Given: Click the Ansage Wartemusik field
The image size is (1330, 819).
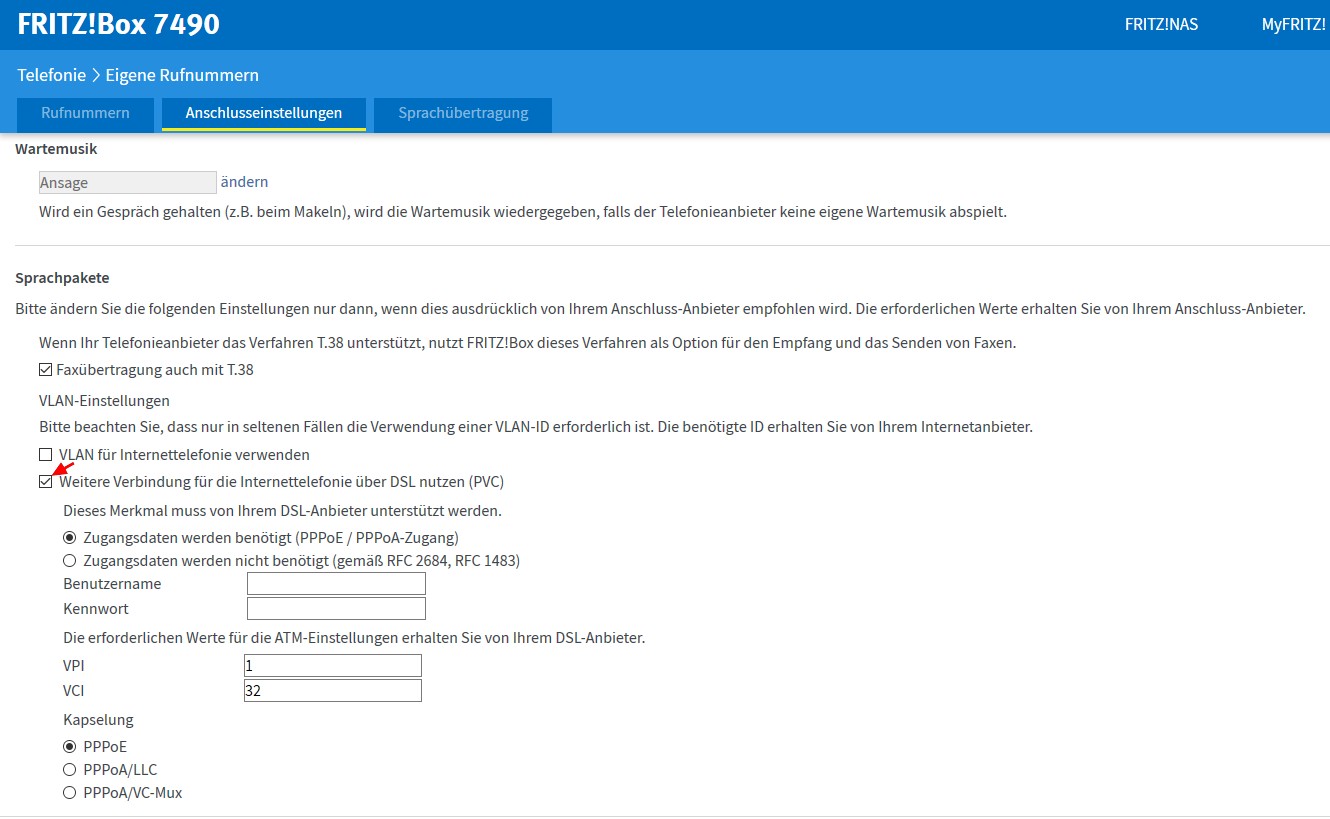Looking at the screenshot, I should (x=127, y=182).
